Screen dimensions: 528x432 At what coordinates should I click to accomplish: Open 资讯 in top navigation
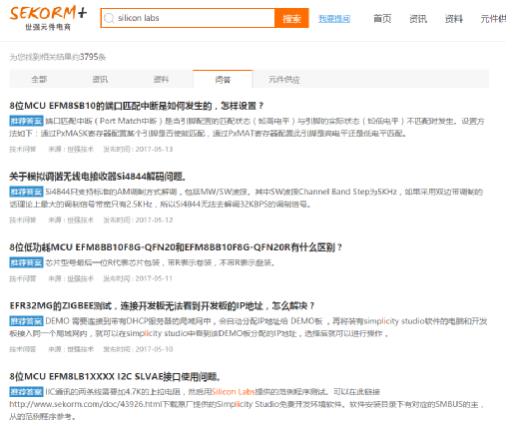tap(418, 19)
